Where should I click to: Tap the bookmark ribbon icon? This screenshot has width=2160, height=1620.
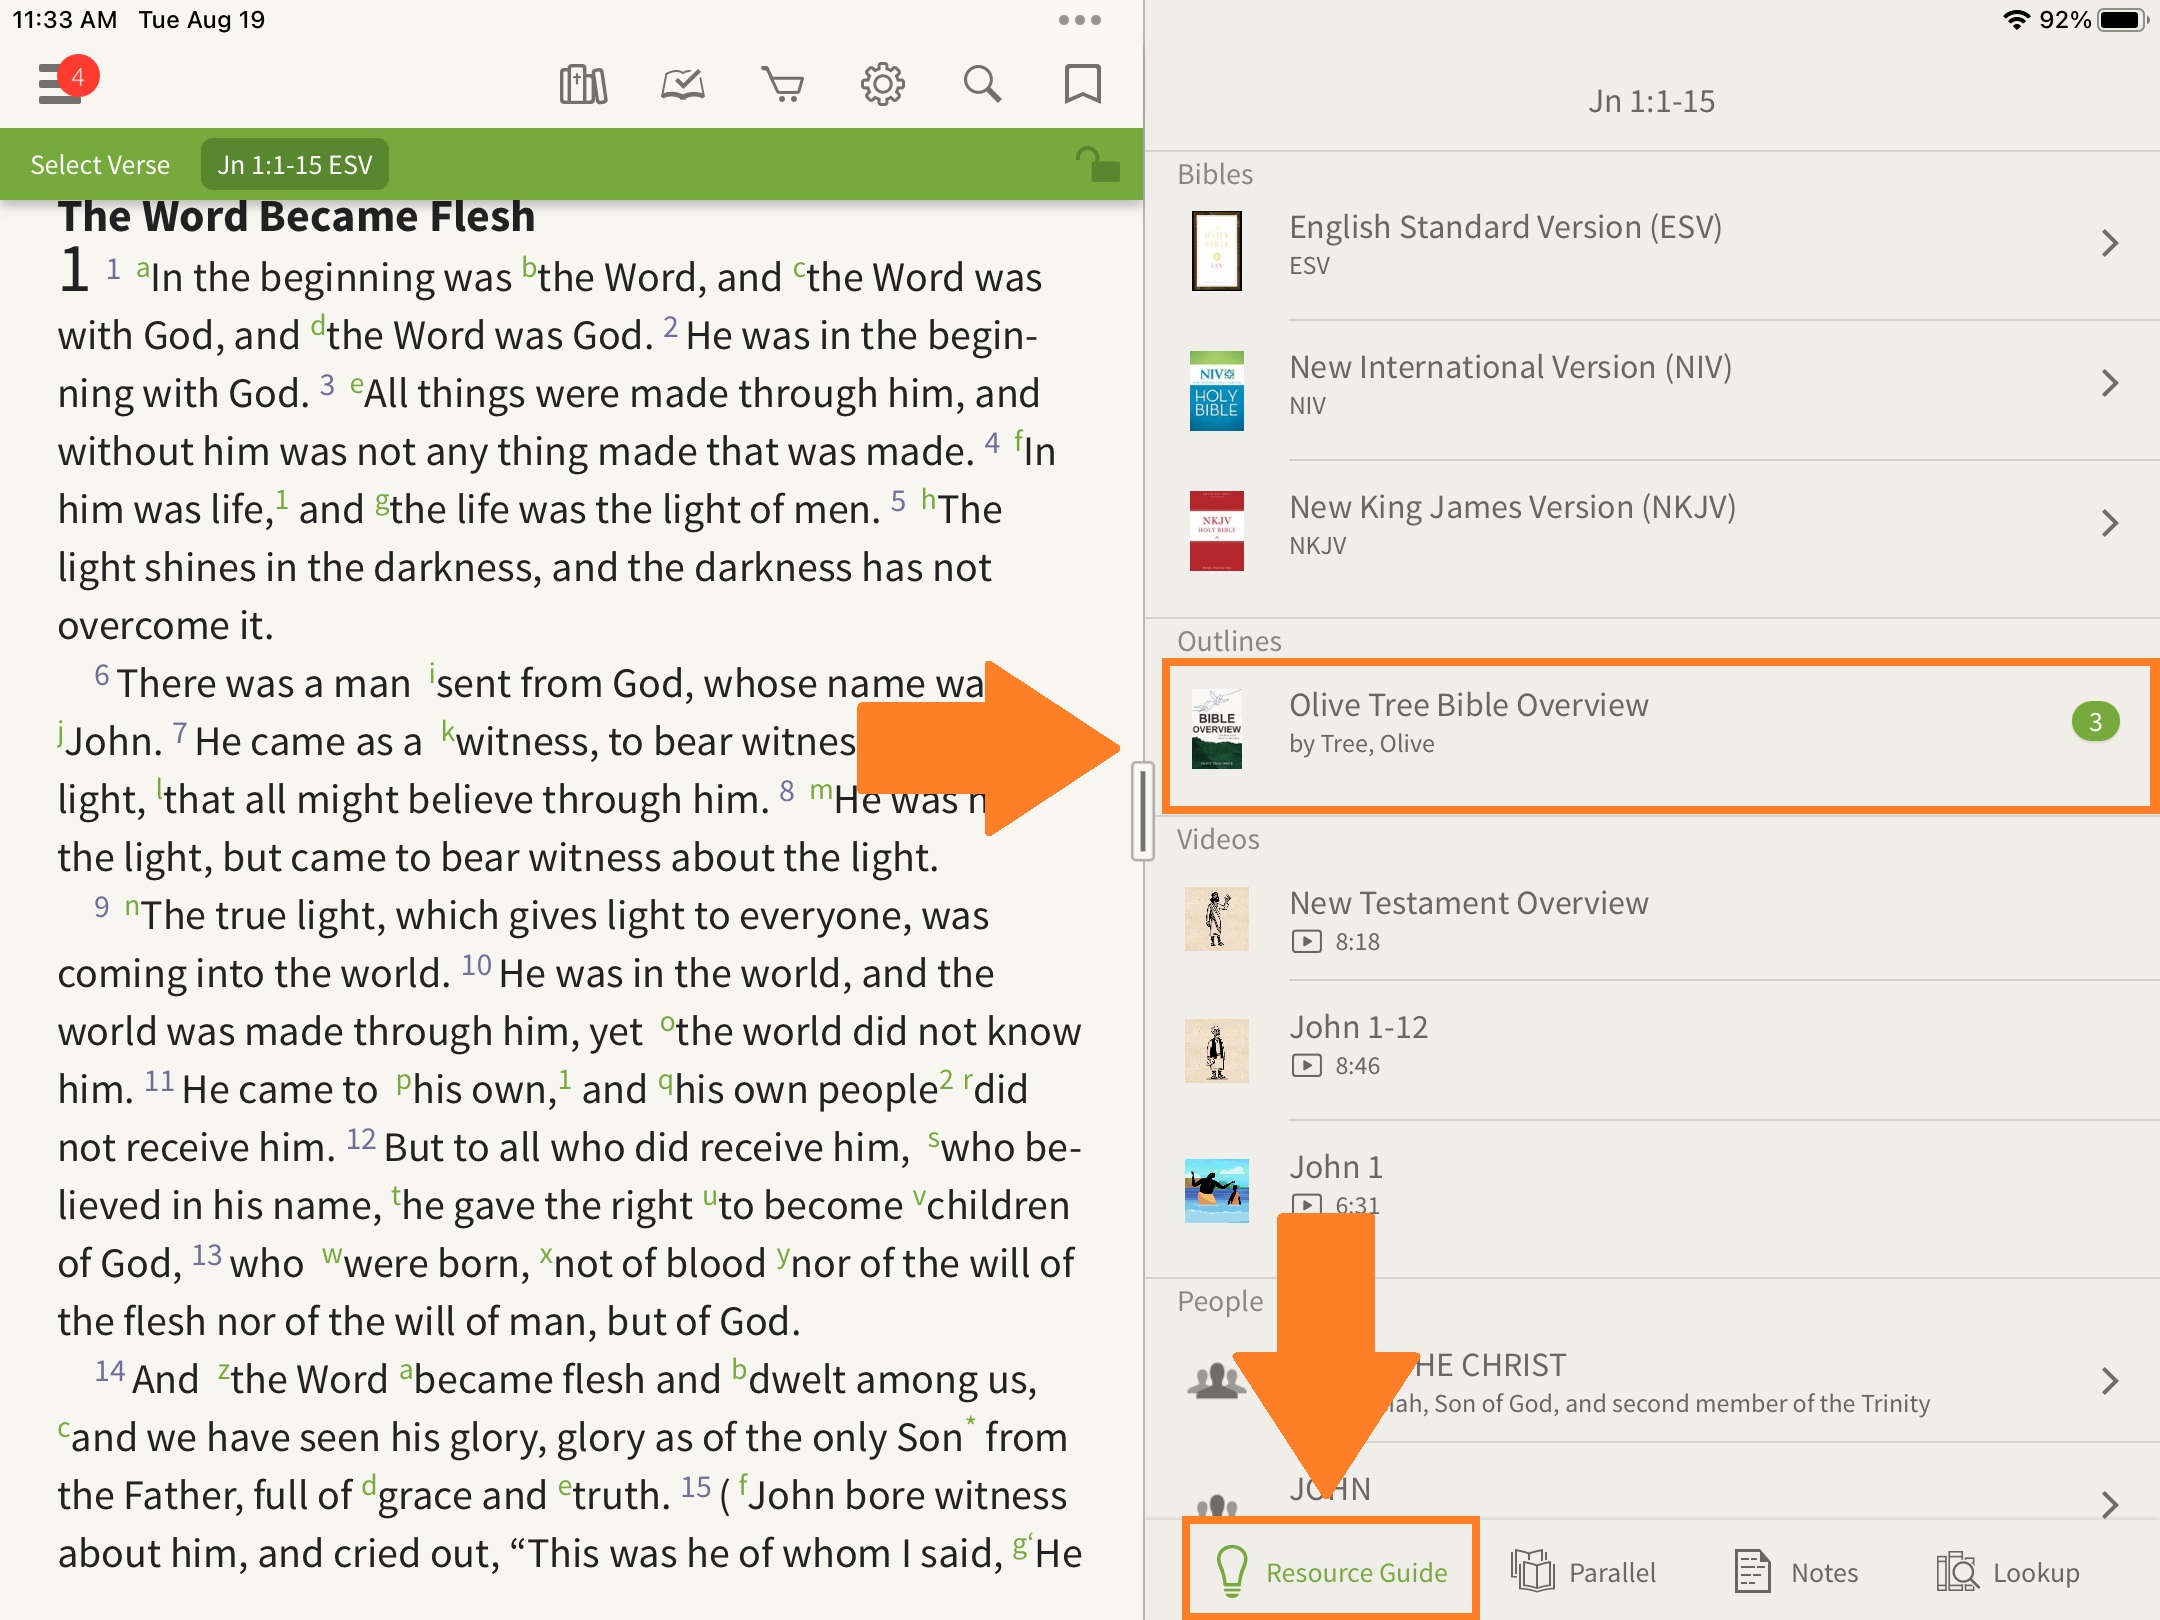coord(1082,85)
